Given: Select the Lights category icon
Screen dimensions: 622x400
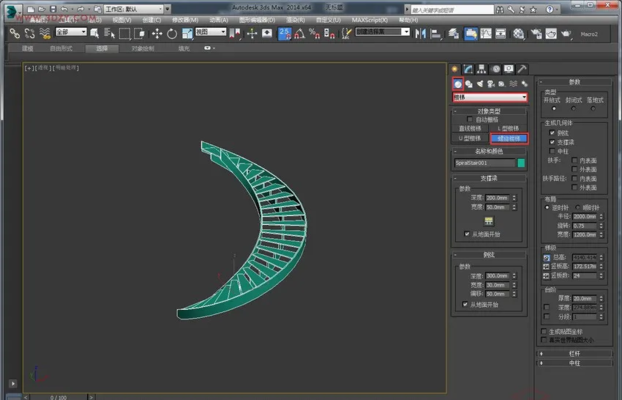Looking at the screenshot, I should click(x=479, y=83).
